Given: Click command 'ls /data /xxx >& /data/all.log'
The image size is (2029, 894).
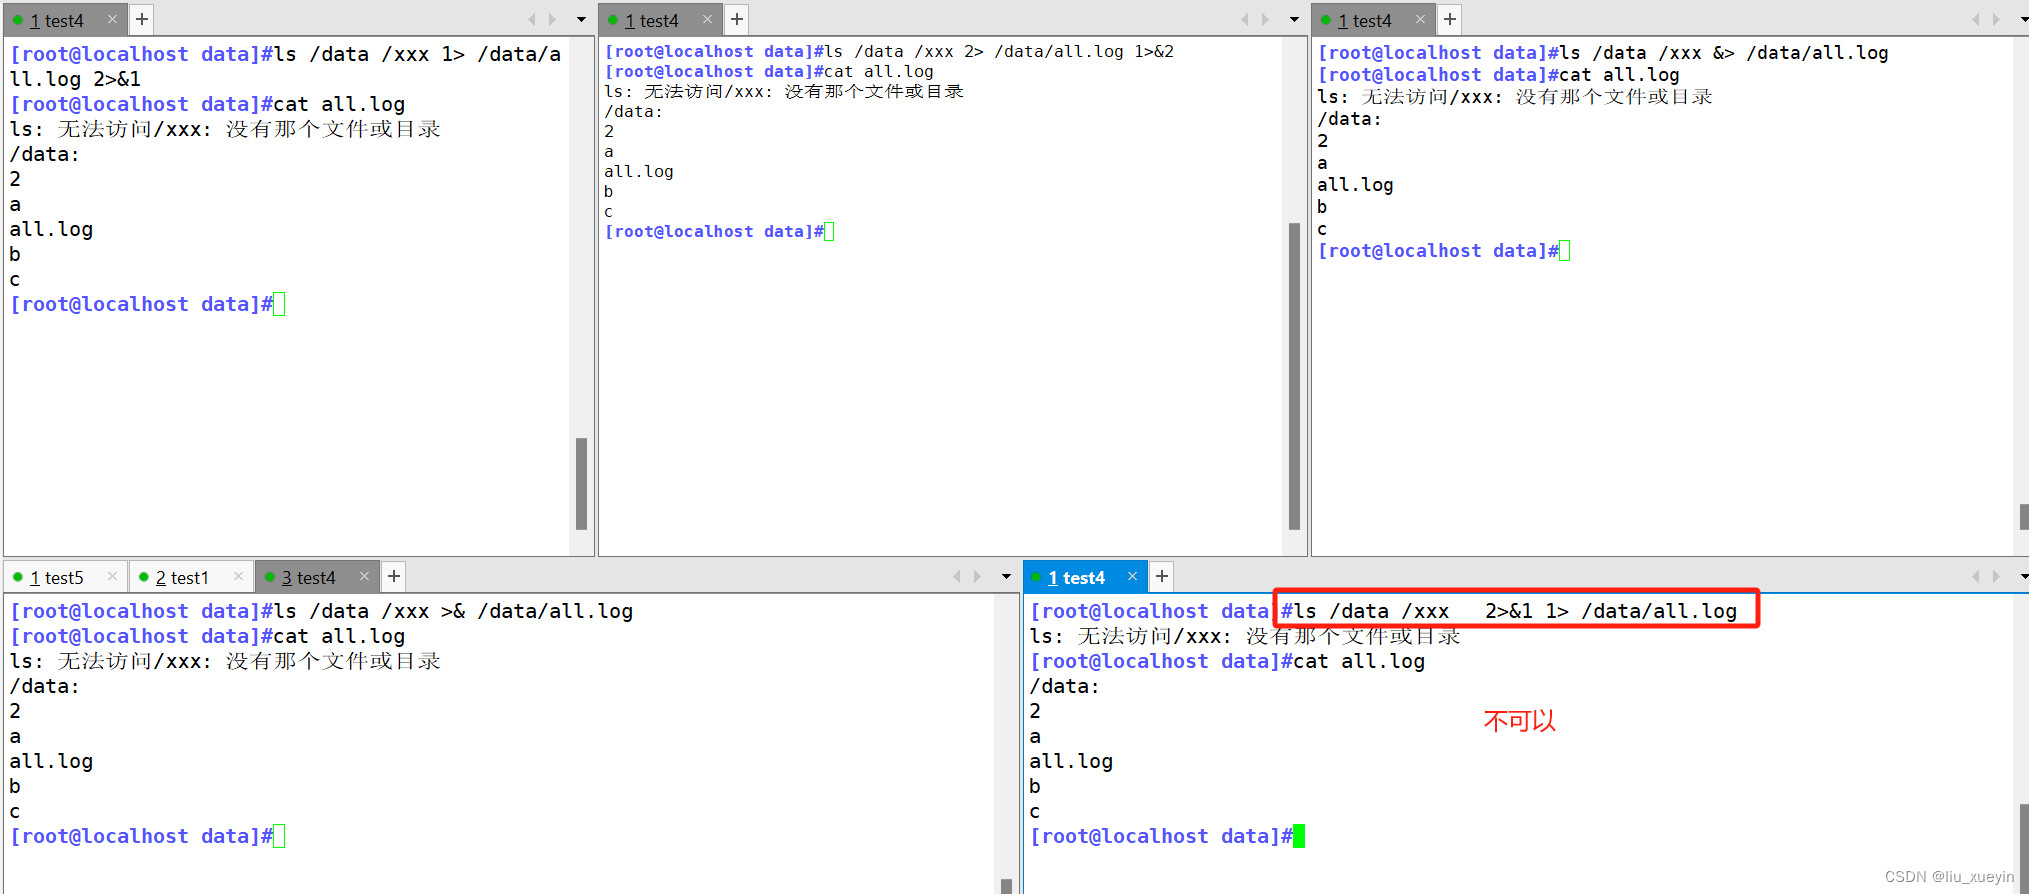Looking at the screenshot, I should click(453, 611).
